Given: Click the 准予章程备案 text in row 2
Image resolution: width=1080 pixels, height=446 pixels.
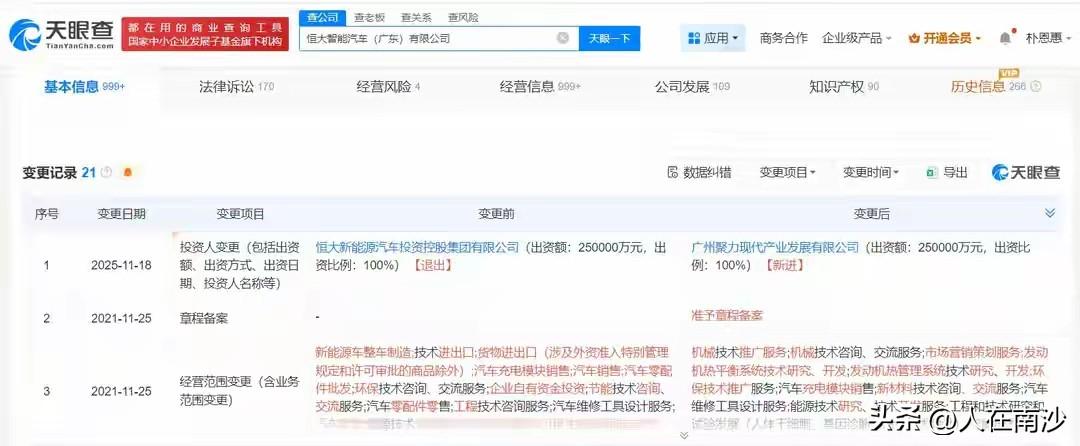Looking at the screenshot, I should point(727,316).
